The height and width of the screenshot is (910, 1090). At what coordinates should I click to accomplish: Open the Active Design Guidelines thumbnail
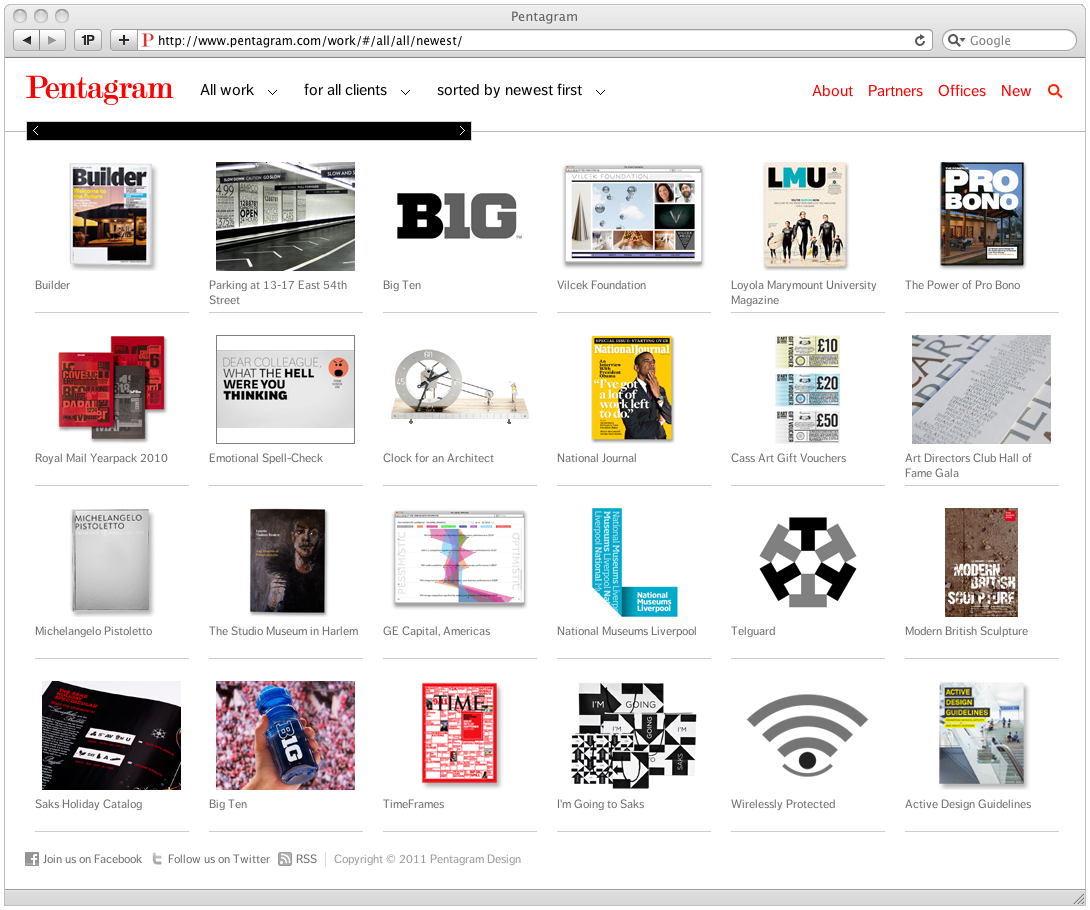pyautogui.click(x=982, y=734)
